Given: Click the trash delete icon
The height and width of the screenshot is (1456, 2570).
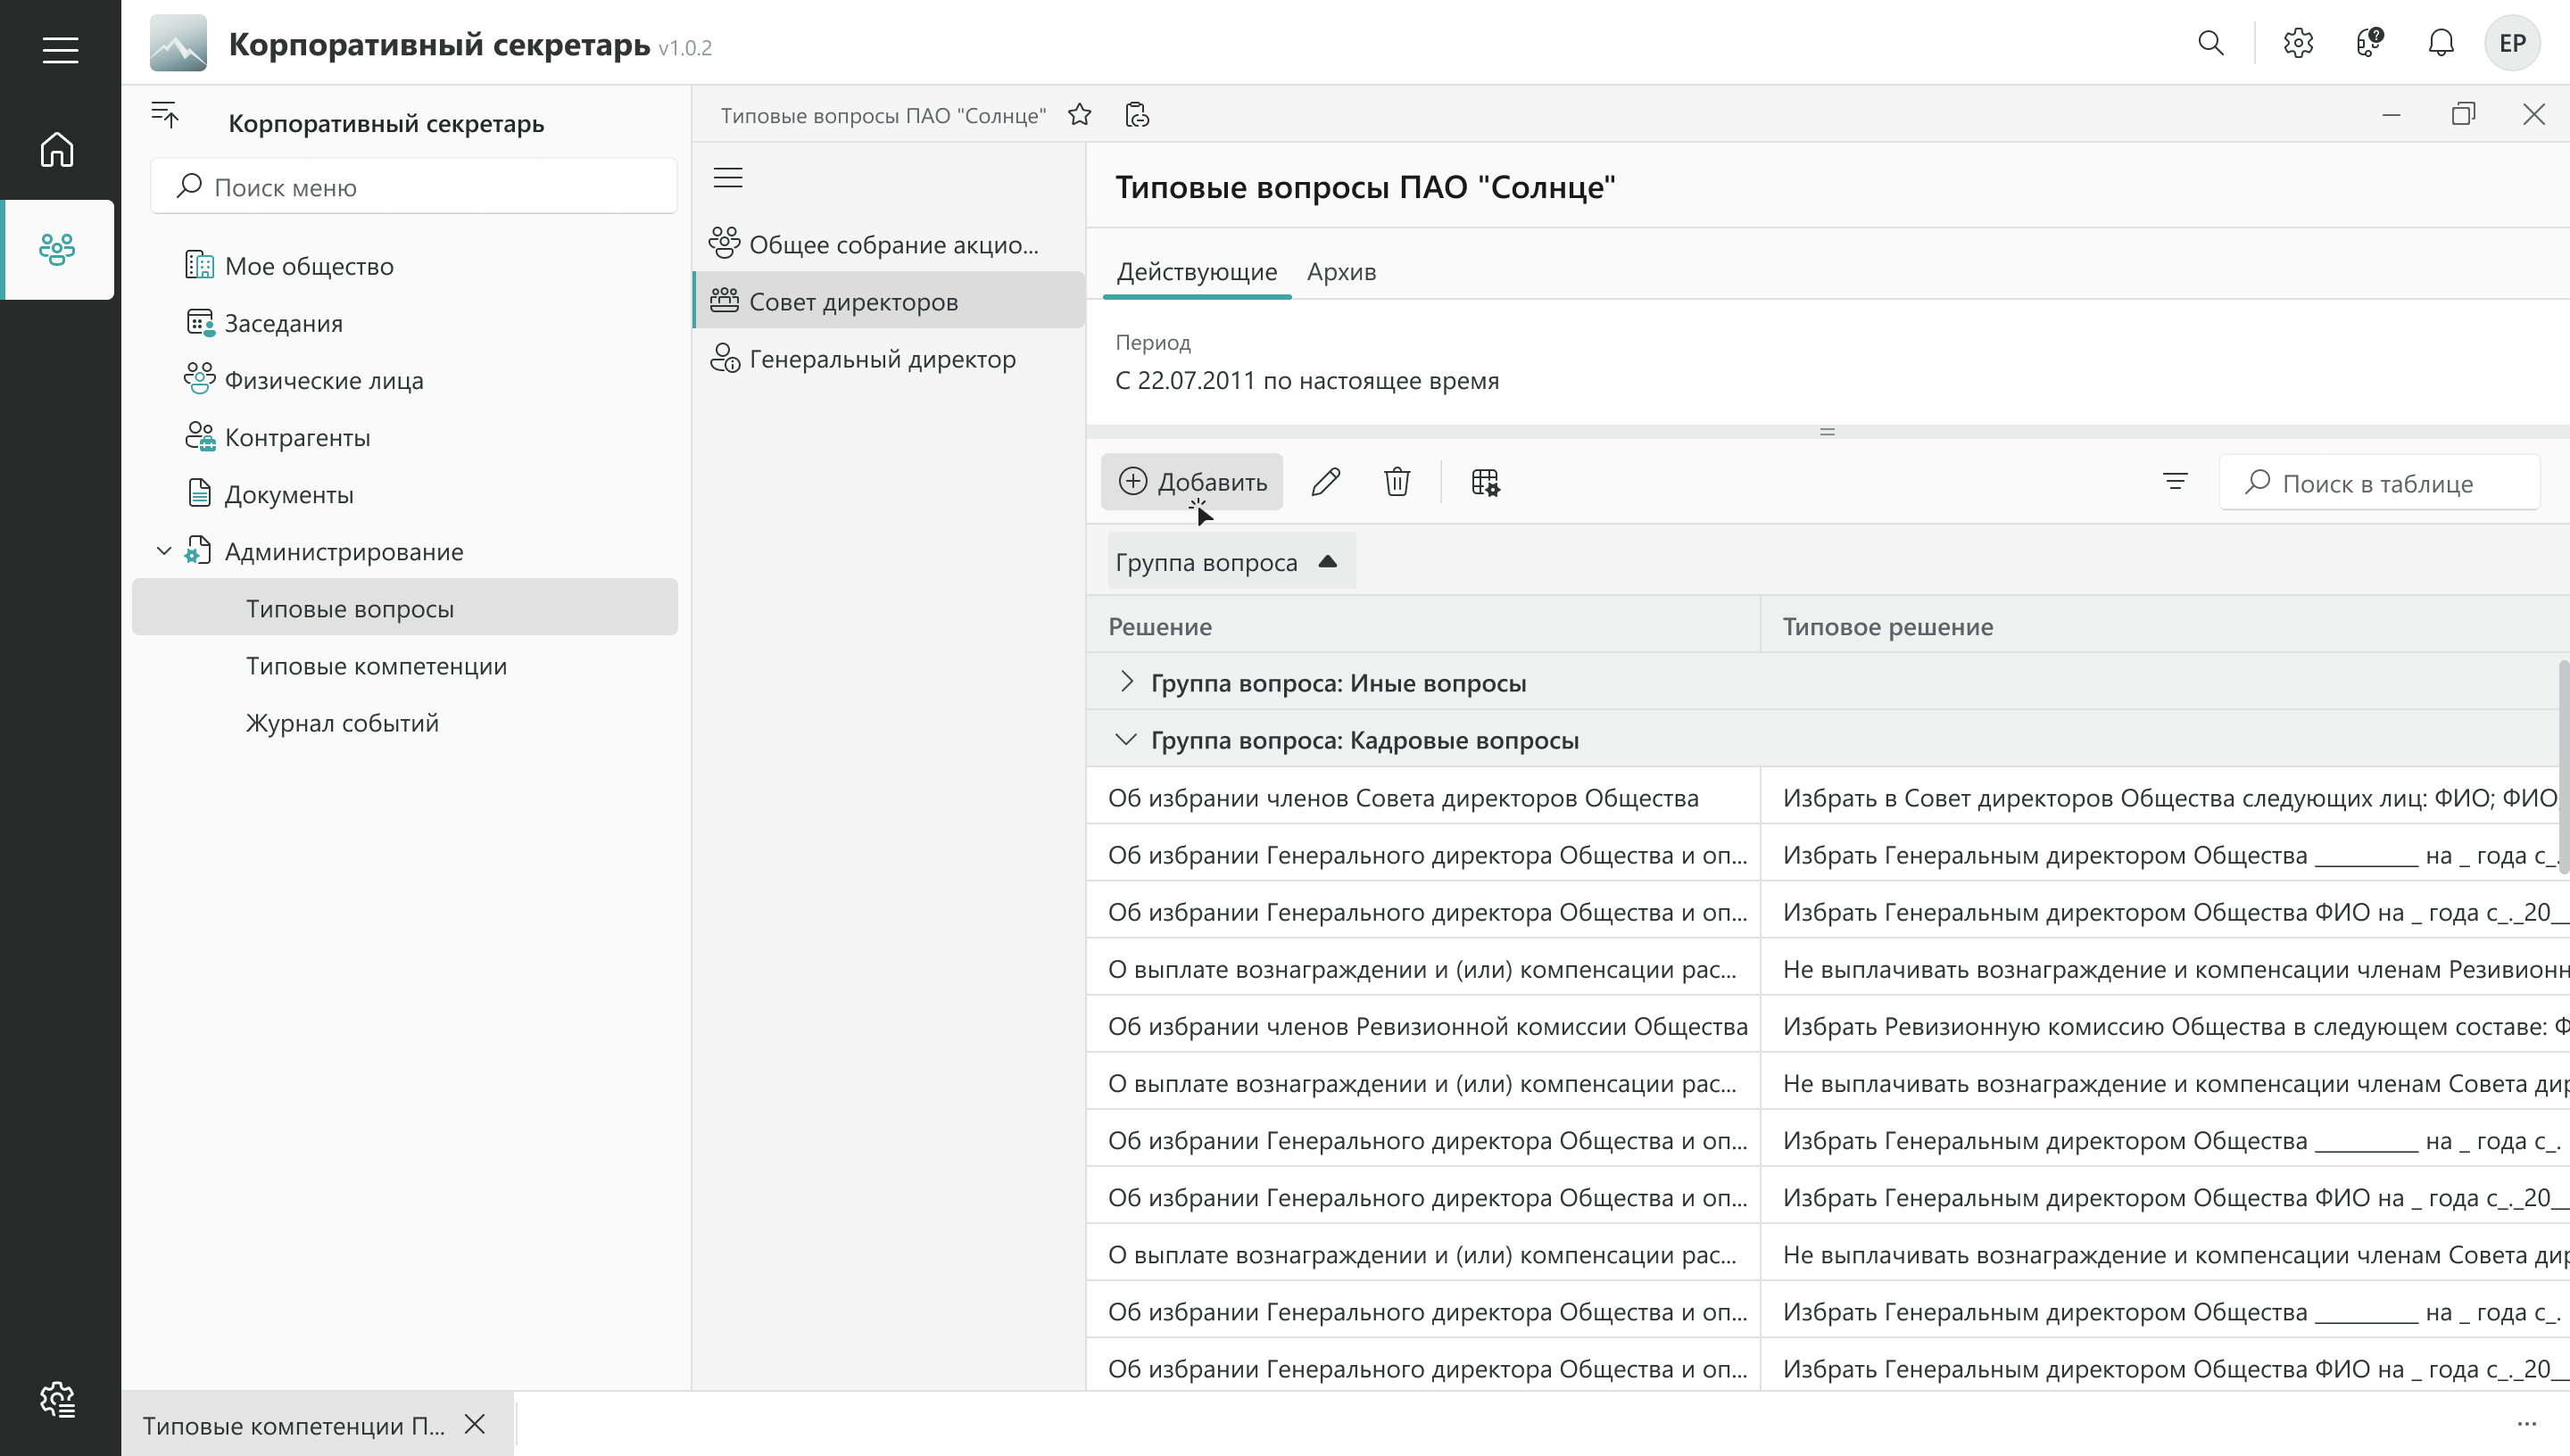Looking at the screenshot, I should pos(1397,482).
